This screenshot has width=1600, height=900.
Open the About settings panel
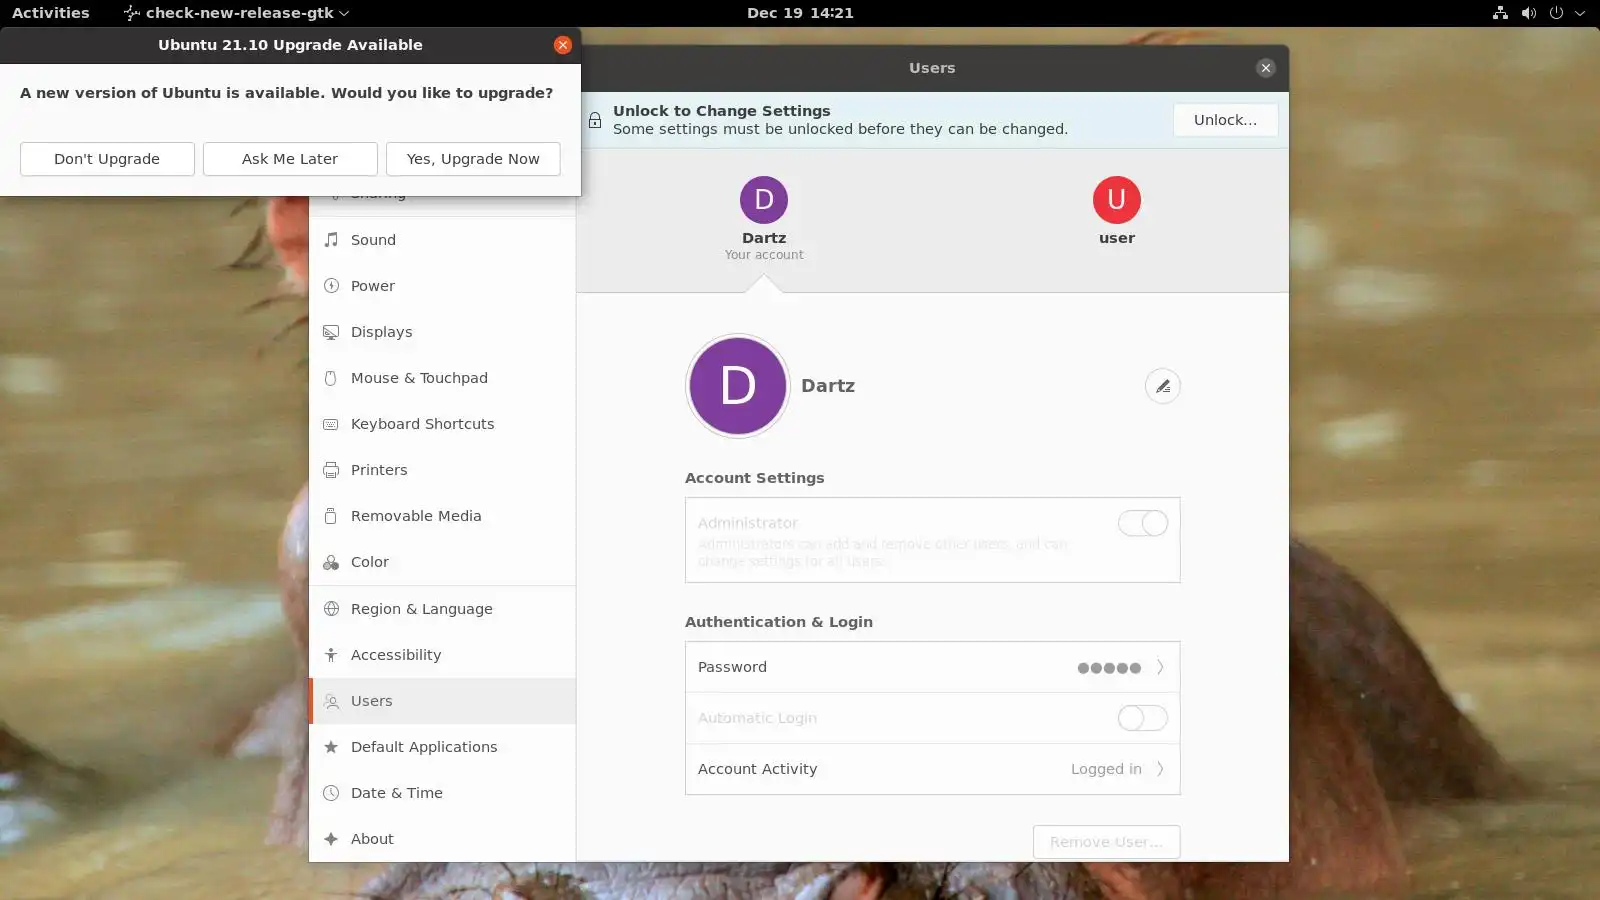[442, 839]
